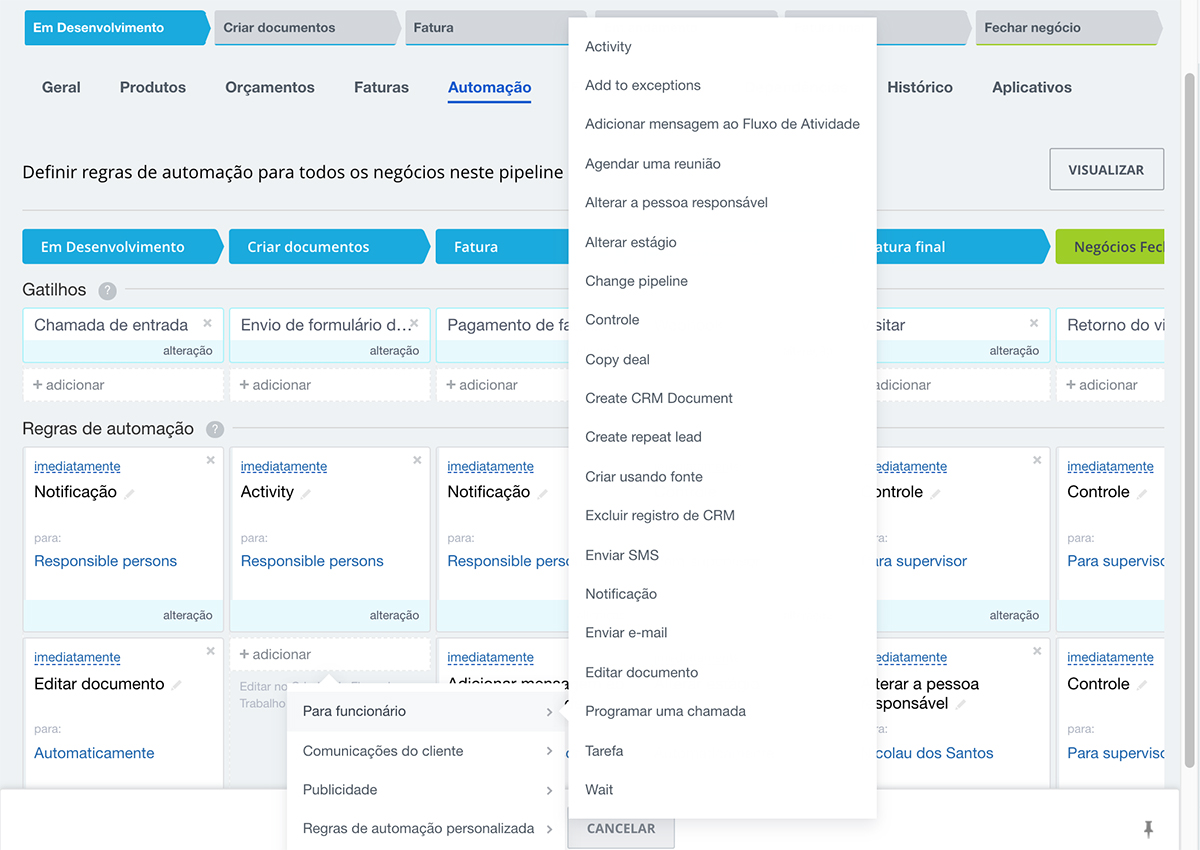Open the imediatamente delay link on Activity rule
Screen dimensions: 1200x850
point(284,467)
